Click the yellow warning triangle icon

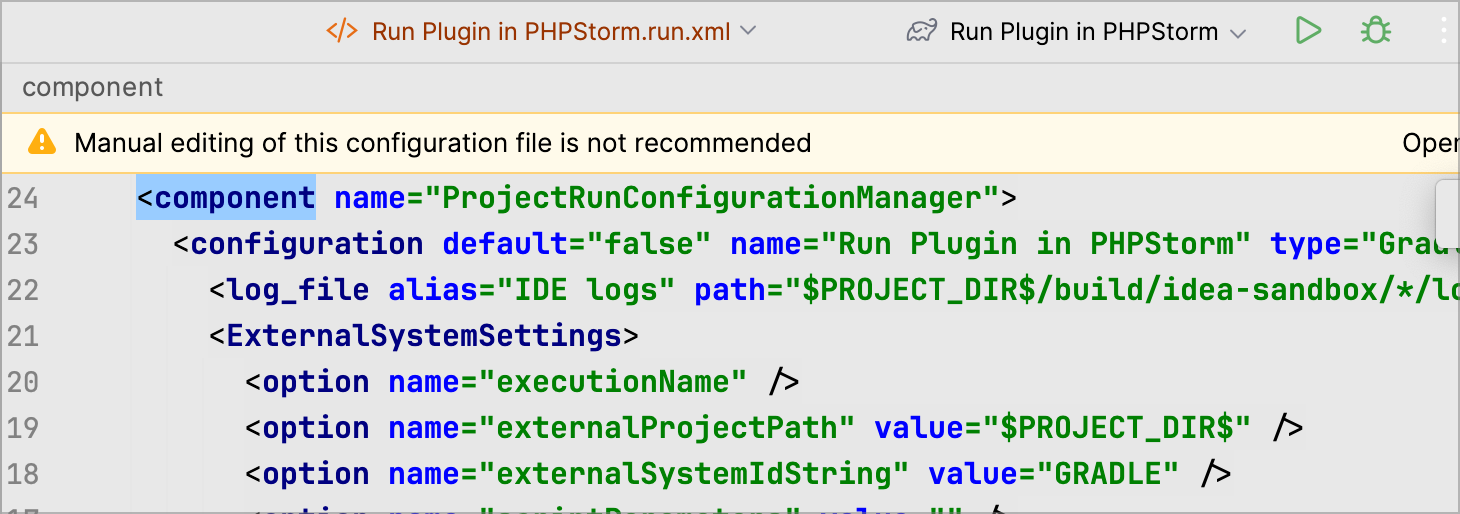click(42, 142)
